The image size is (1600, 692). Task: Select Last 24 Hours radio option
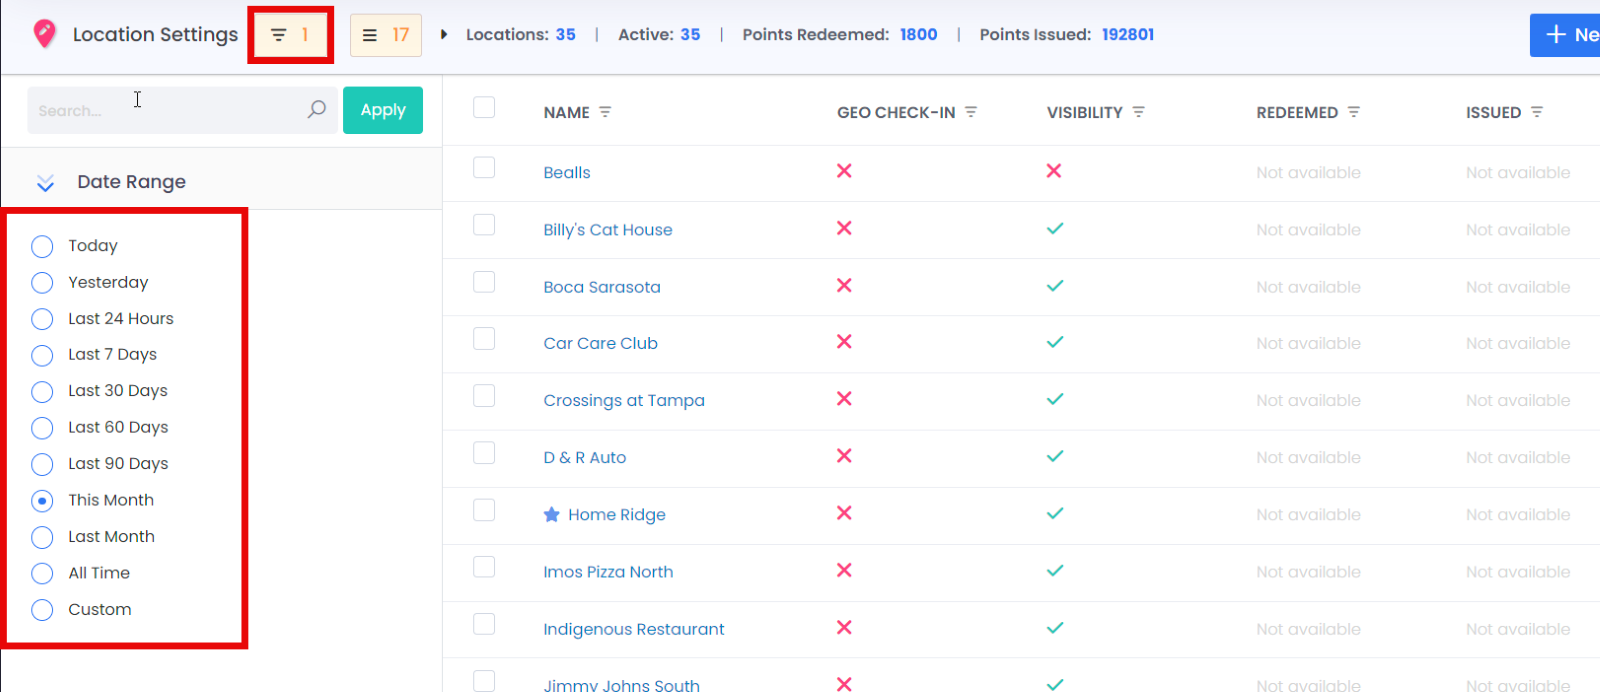[42, 319]
